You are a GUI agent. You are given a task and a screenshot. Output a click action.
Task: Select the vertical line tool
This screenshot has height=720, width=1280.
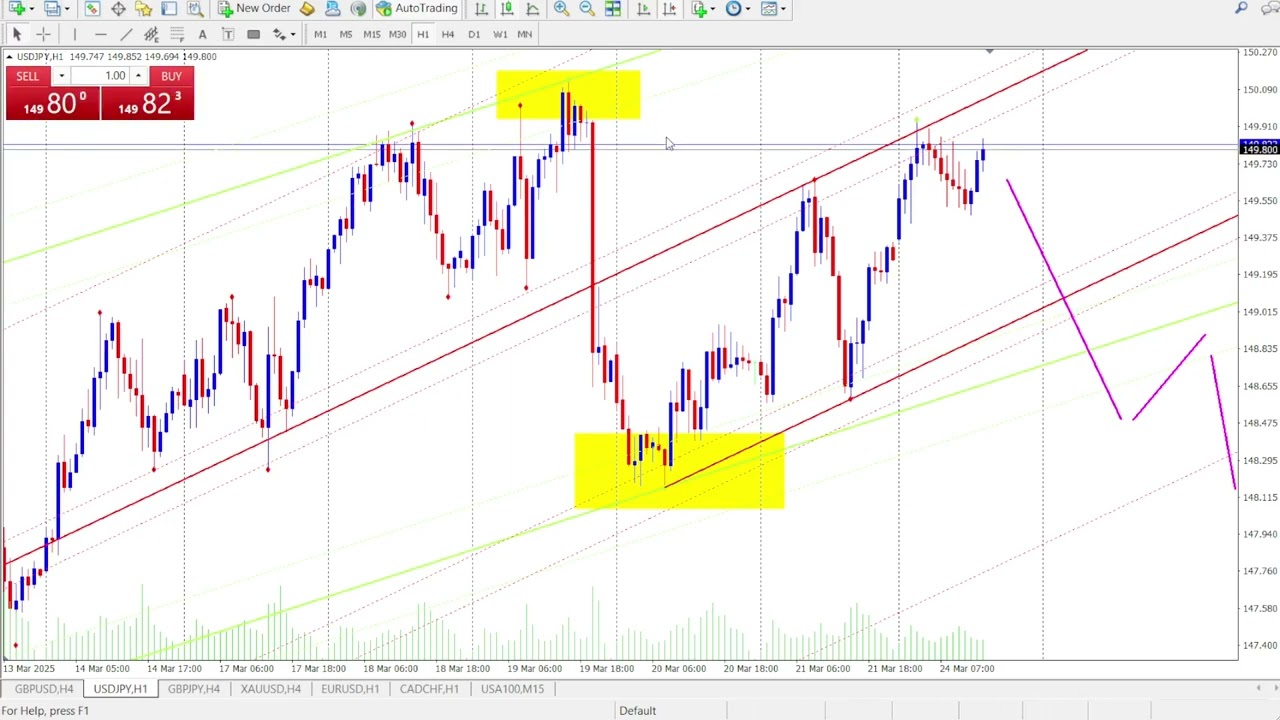point(75,34)
